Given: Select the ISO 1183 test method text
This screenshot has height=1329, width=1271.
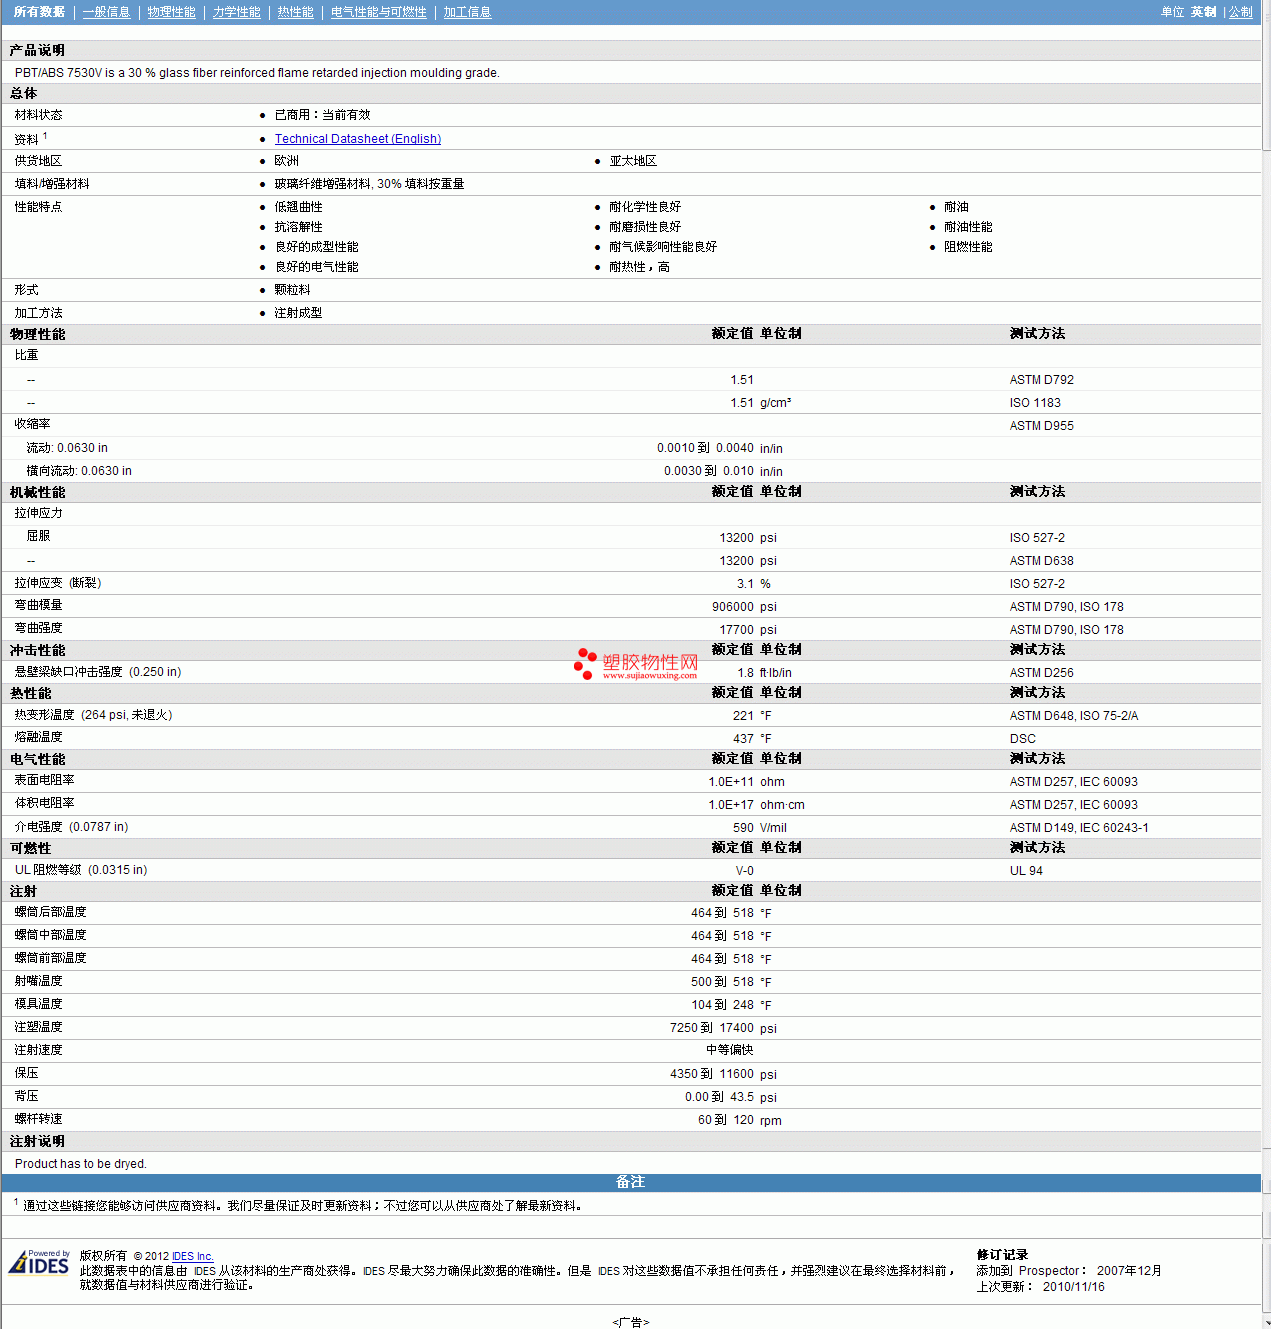Looking at the screenshot, I should tap(1035, 403).
